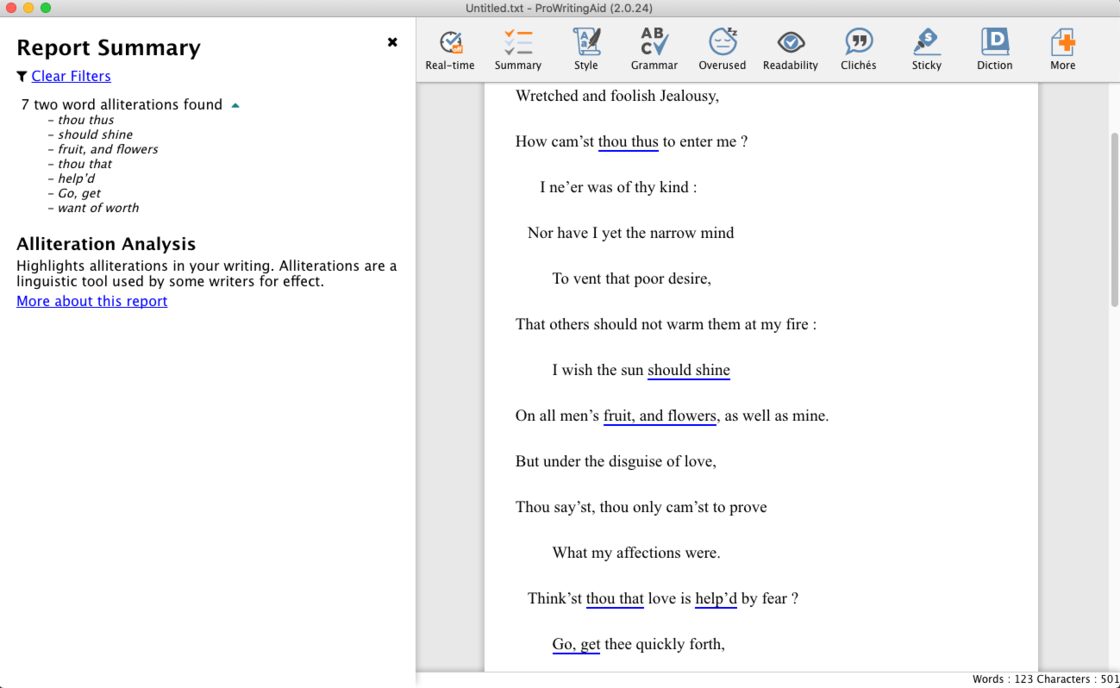This screenshot has width=1120, height=688.
Task: Select 'fruit, and flowers' in the list
Action: (x=108, y=149)
